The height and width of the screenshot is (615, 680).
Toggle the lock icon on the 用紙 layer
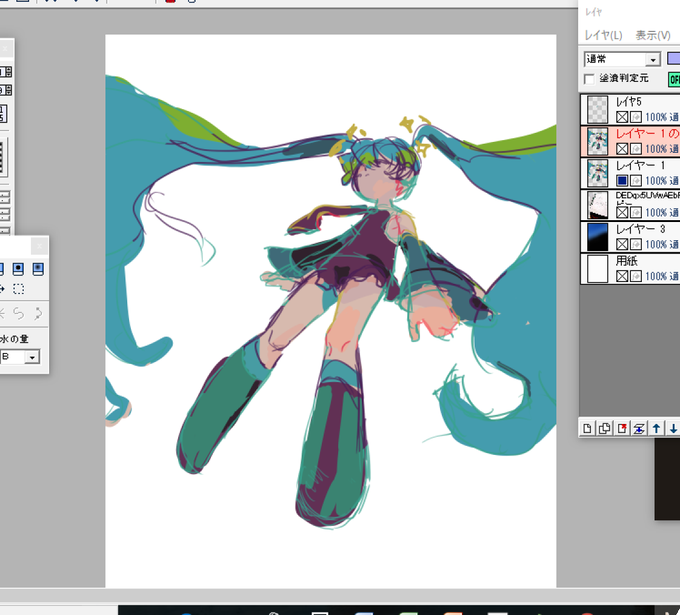pyautogui.click(x=636, y=276)
